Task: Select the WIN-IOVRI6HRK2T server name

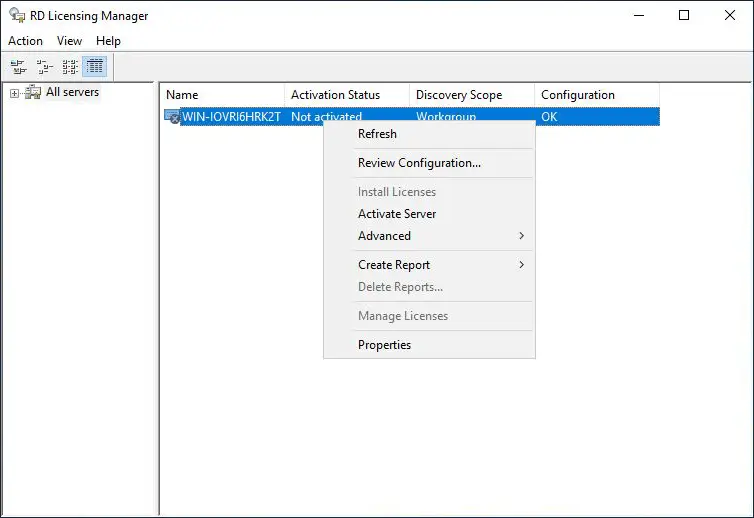Action: click(x=231, y=116)
